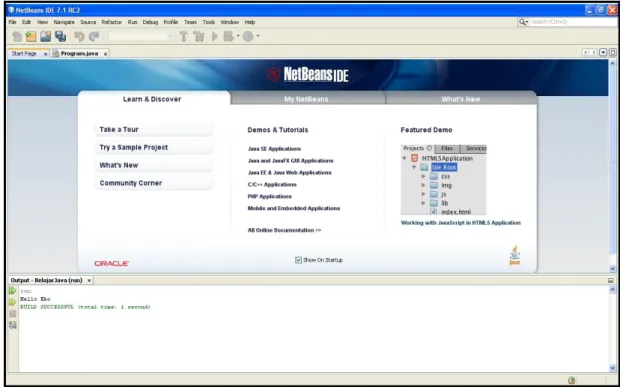Click the Open Project toolbar icon

click(45, 36)
